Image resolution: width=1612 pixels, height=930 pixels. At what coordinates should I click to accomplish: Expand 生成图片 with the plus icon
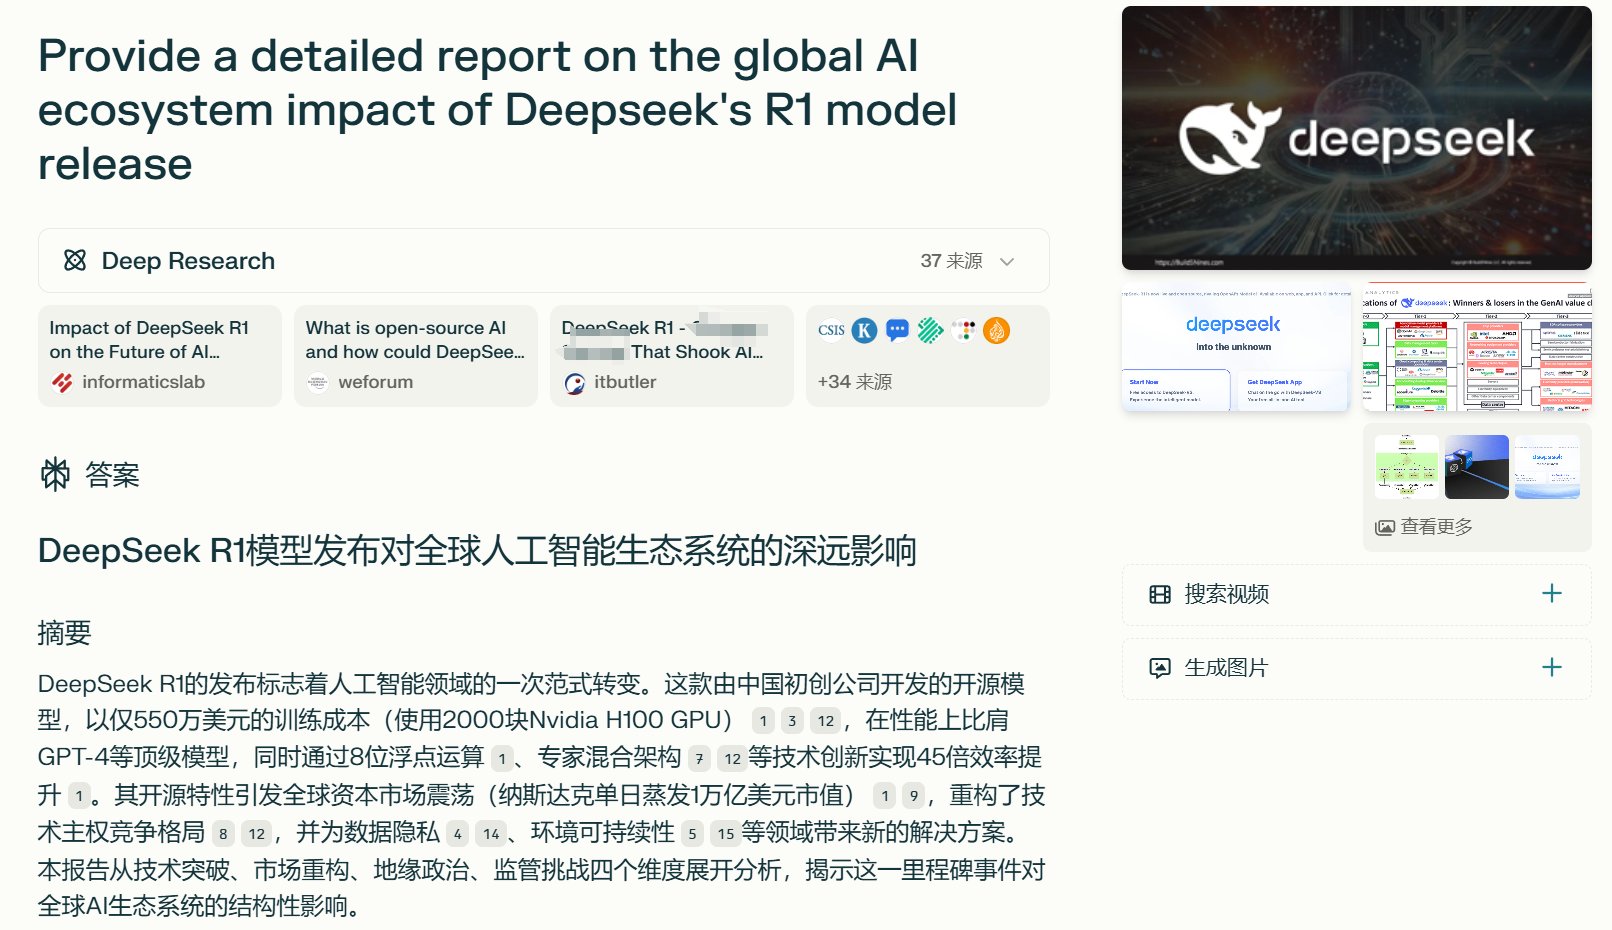pyautogui.click(x=1551, y=667)
